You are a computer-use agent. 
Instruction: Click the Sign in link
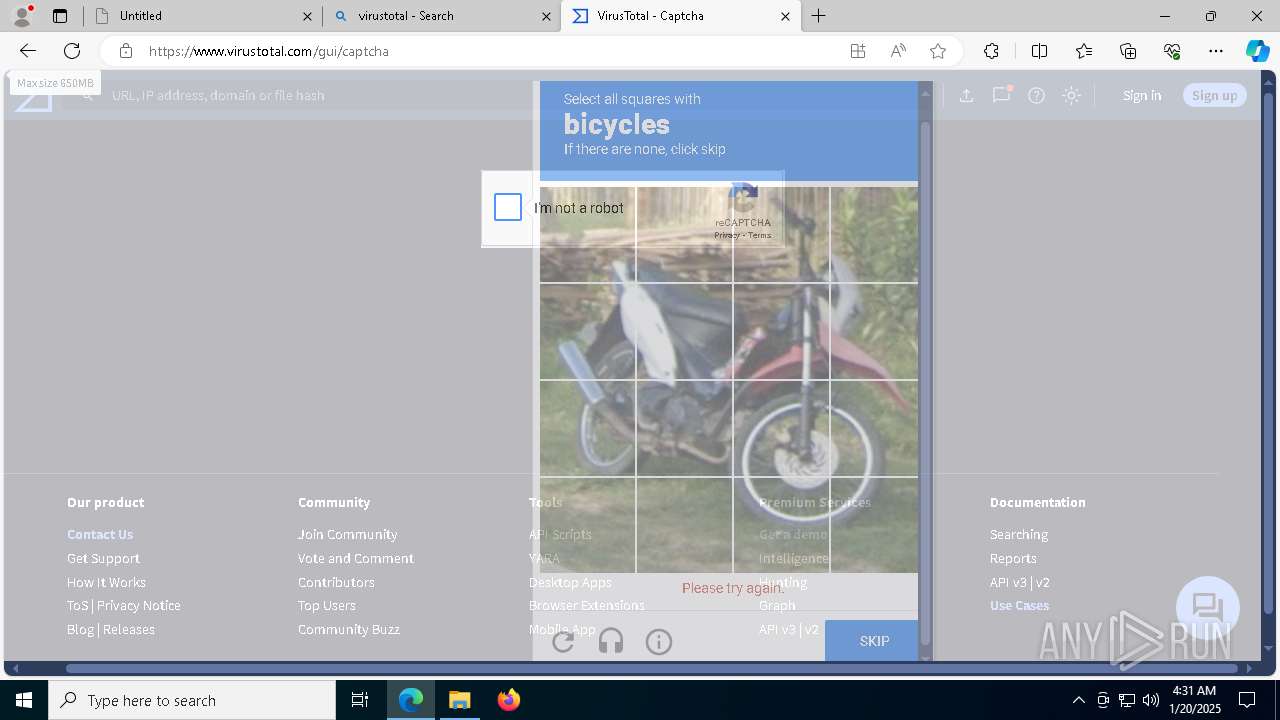point(1142,95)
